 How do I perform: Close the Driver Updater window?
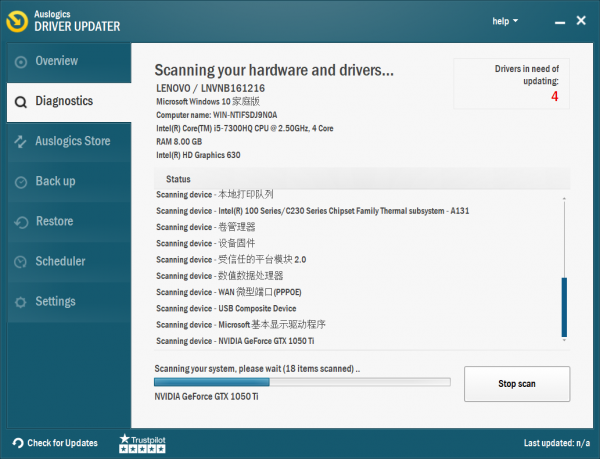[x=581, y=21]
